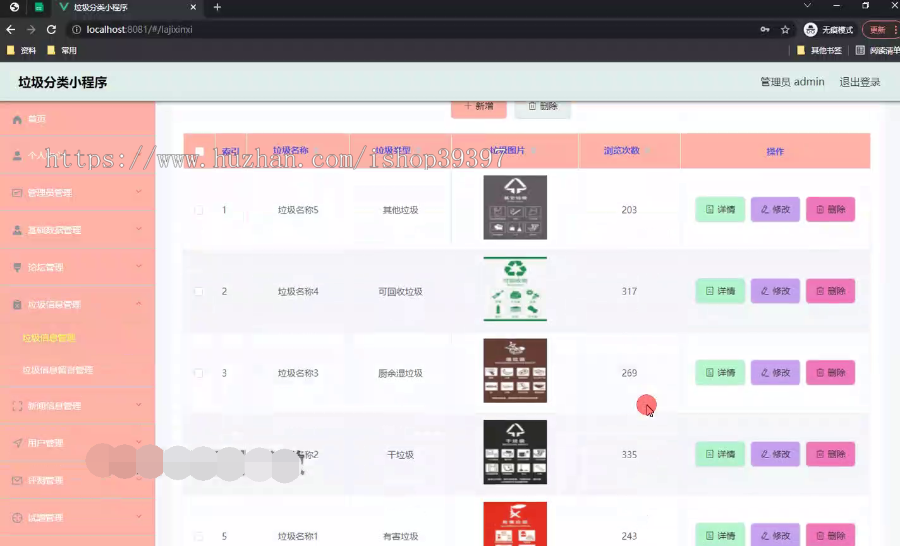Open saved password key icon

point(765,29)
